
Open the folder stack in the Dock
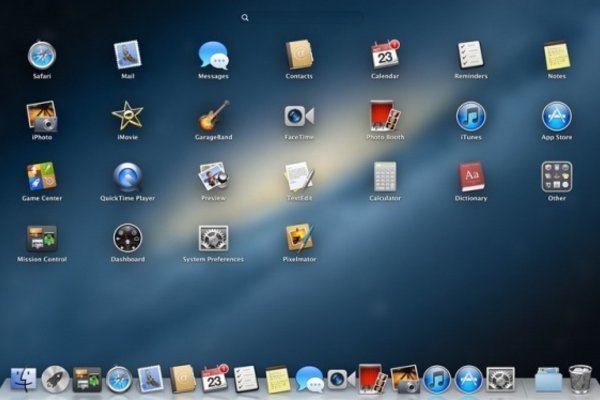click(x=548, y=380)
